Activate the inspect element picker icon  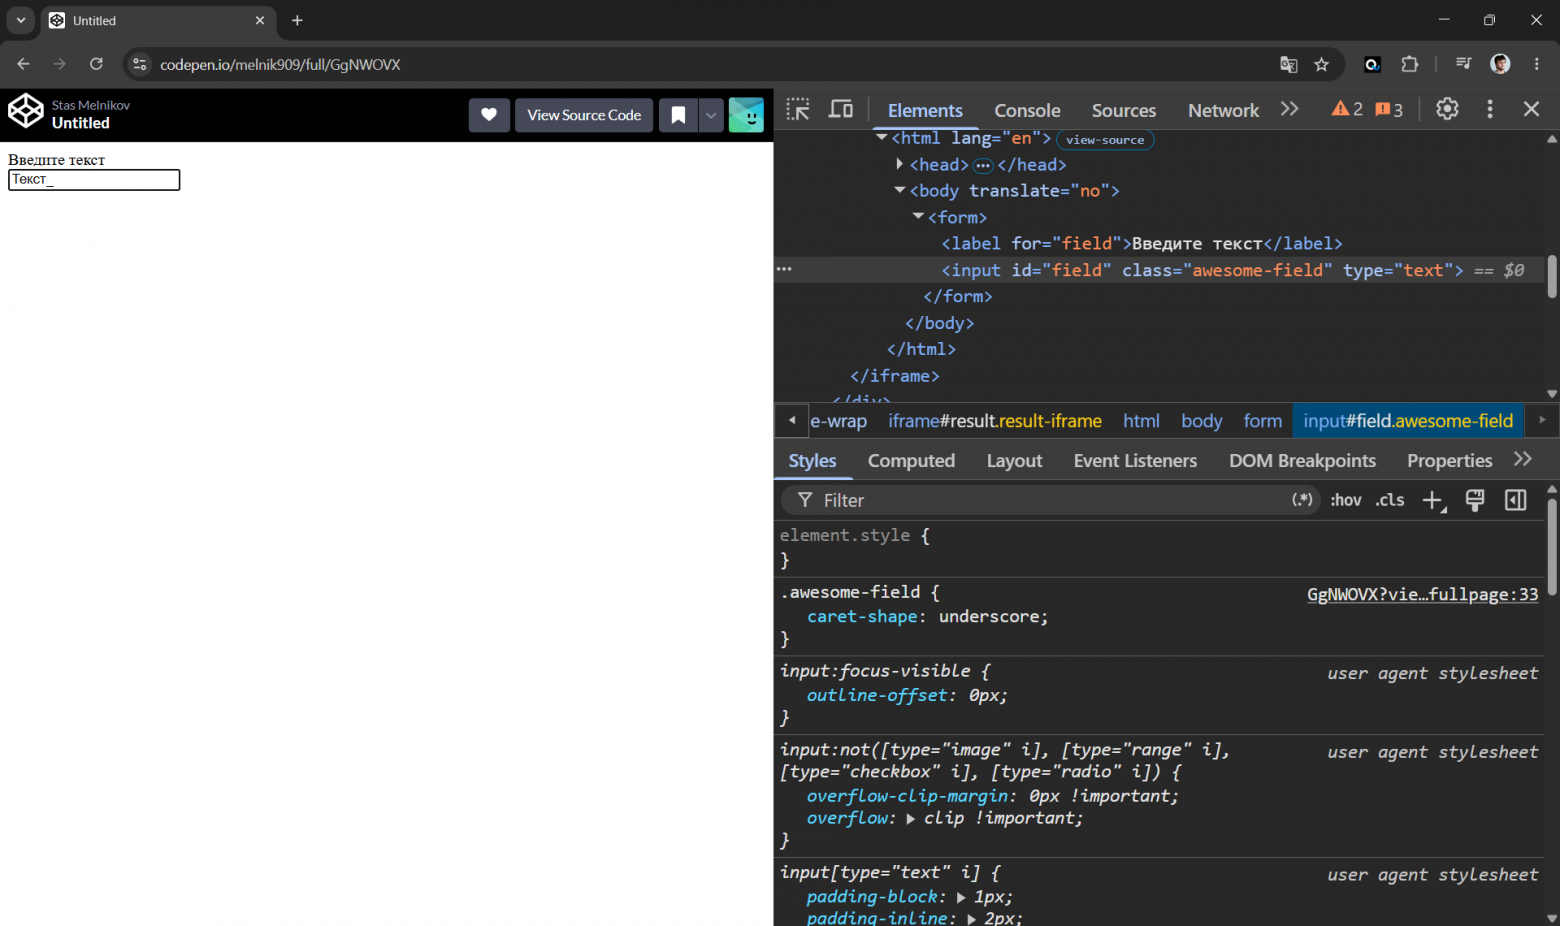798,110
